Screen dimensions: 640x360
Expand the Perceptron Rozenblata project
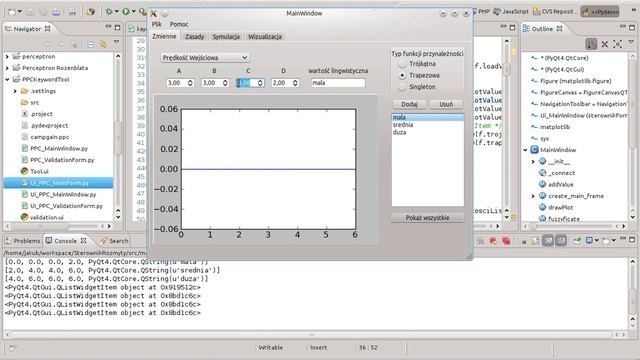(7, 68)
